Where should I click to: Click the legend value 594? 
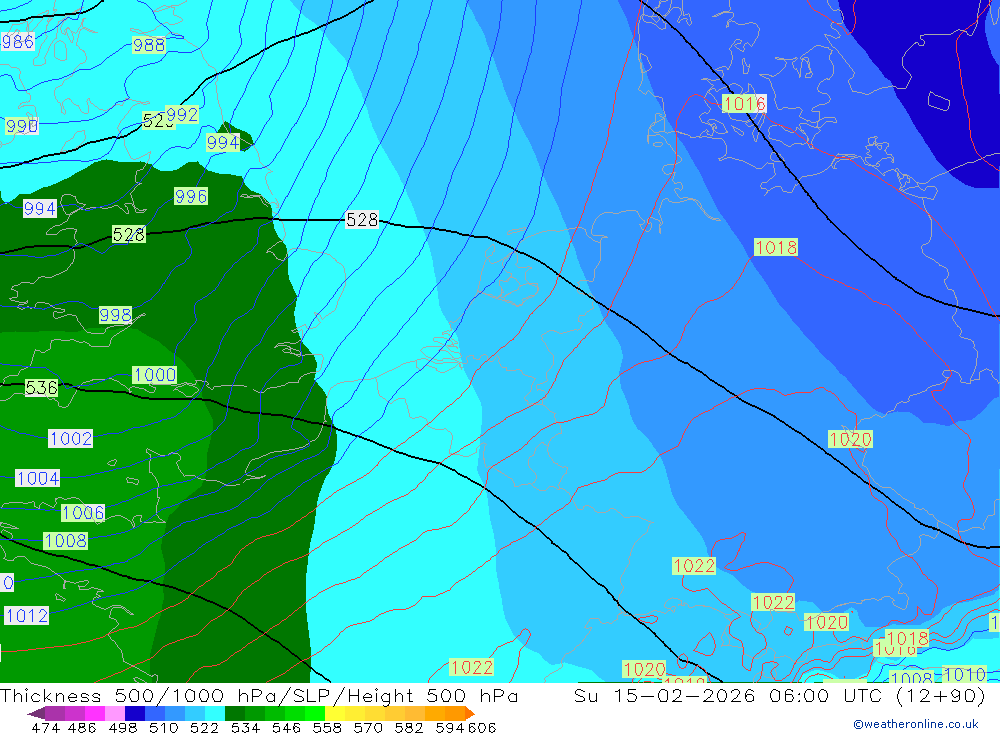coord(449,728)
